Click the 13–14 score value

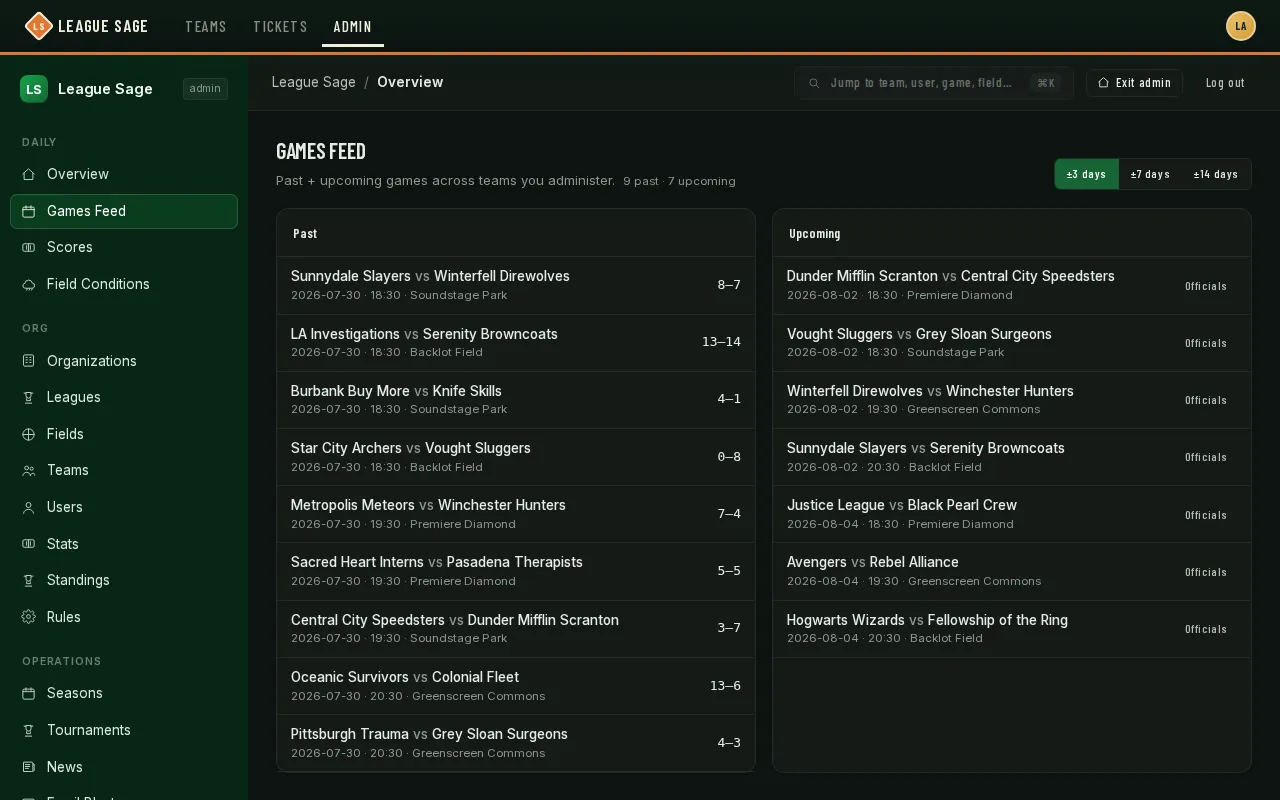(721, 342)
